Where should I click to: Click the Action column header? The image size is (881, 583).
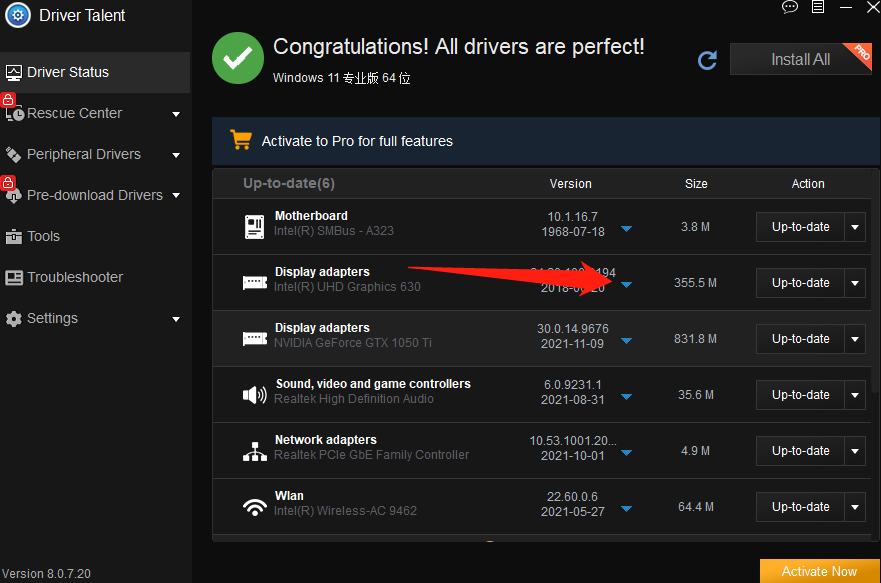pyautogui.click(x=808, y=184)
